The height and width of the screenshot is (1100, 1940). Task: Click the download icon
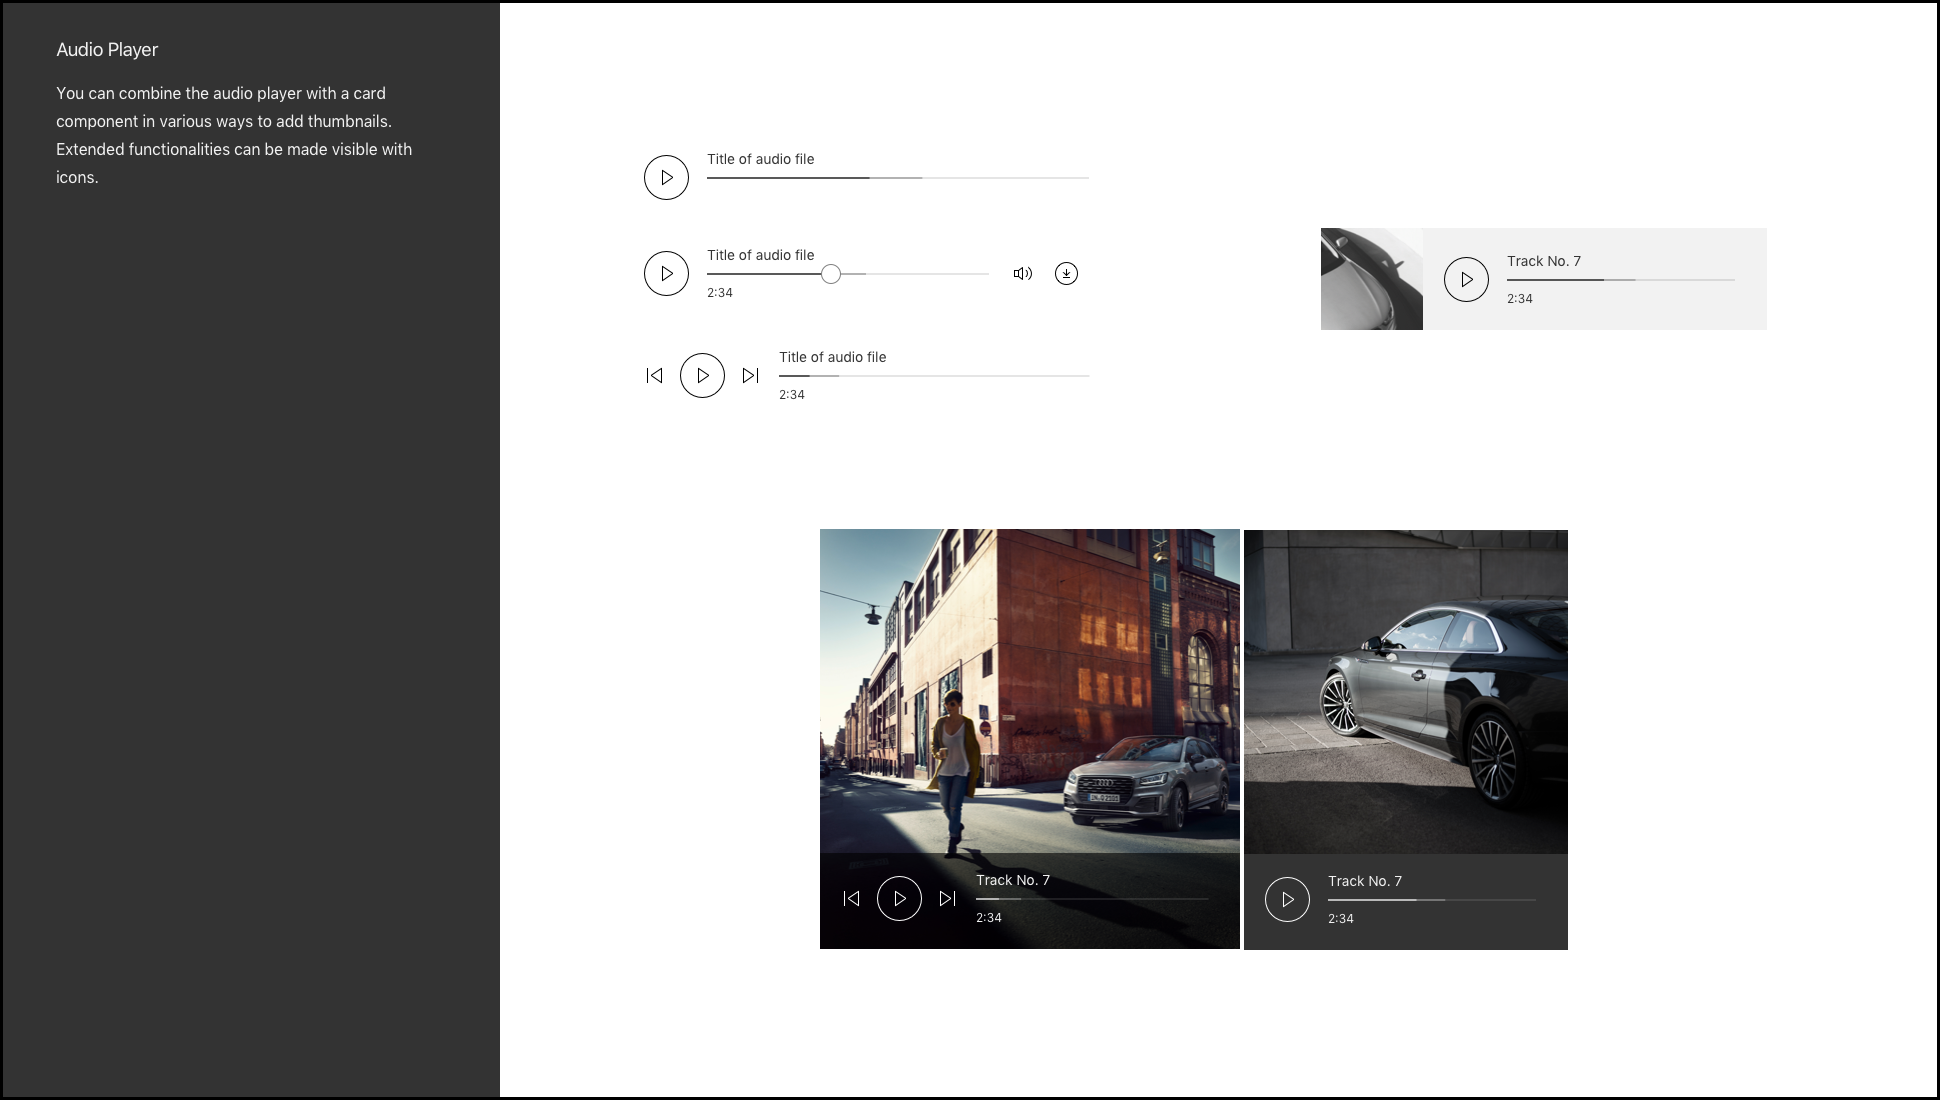pyautogui.click(x=1066, y=273)
